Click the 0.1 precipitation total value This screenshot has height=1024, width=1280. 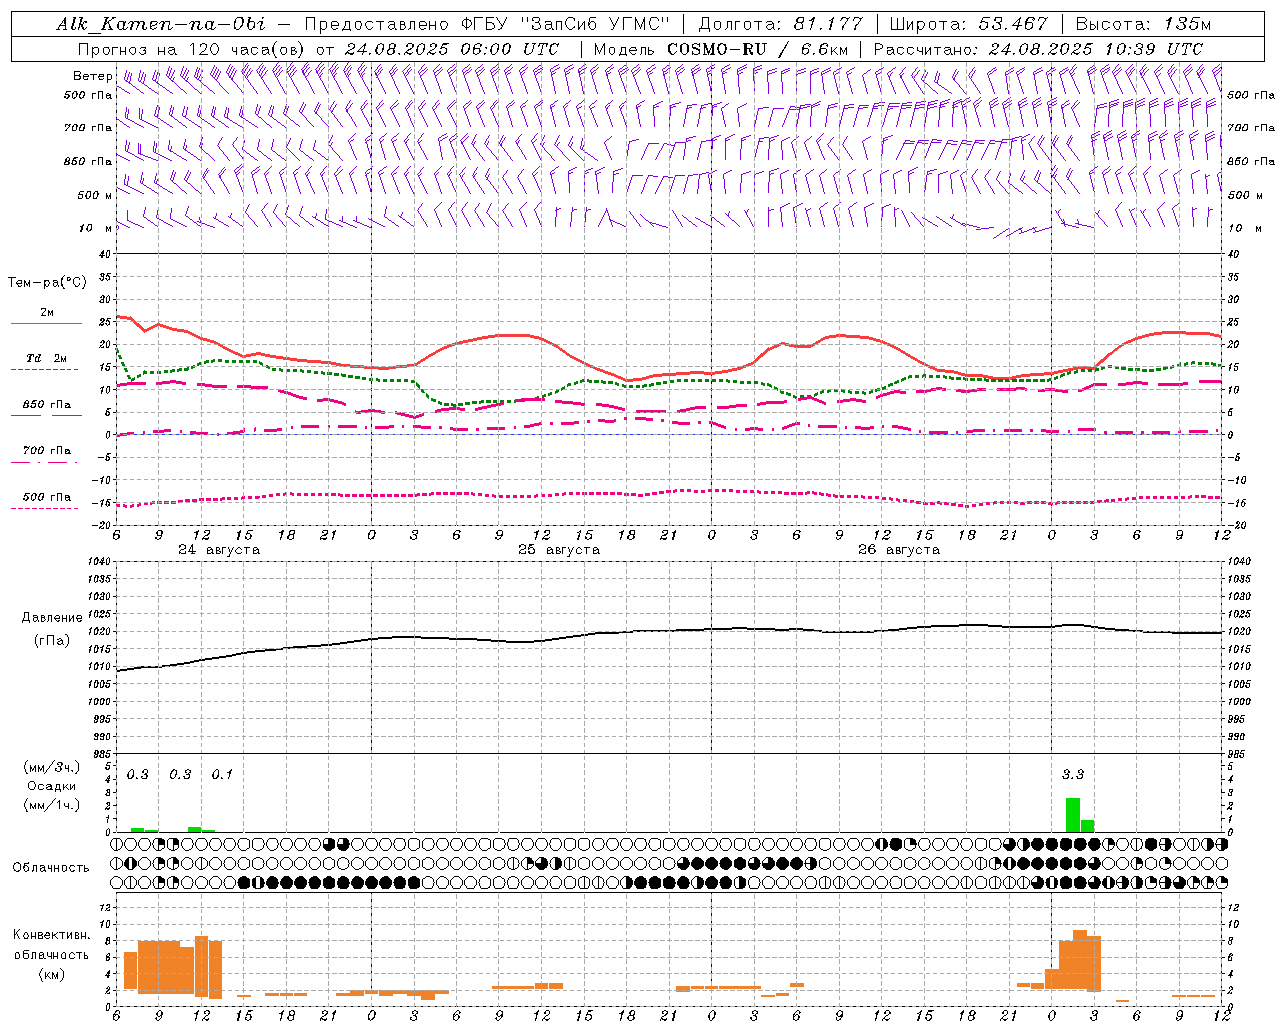(222, 775)
